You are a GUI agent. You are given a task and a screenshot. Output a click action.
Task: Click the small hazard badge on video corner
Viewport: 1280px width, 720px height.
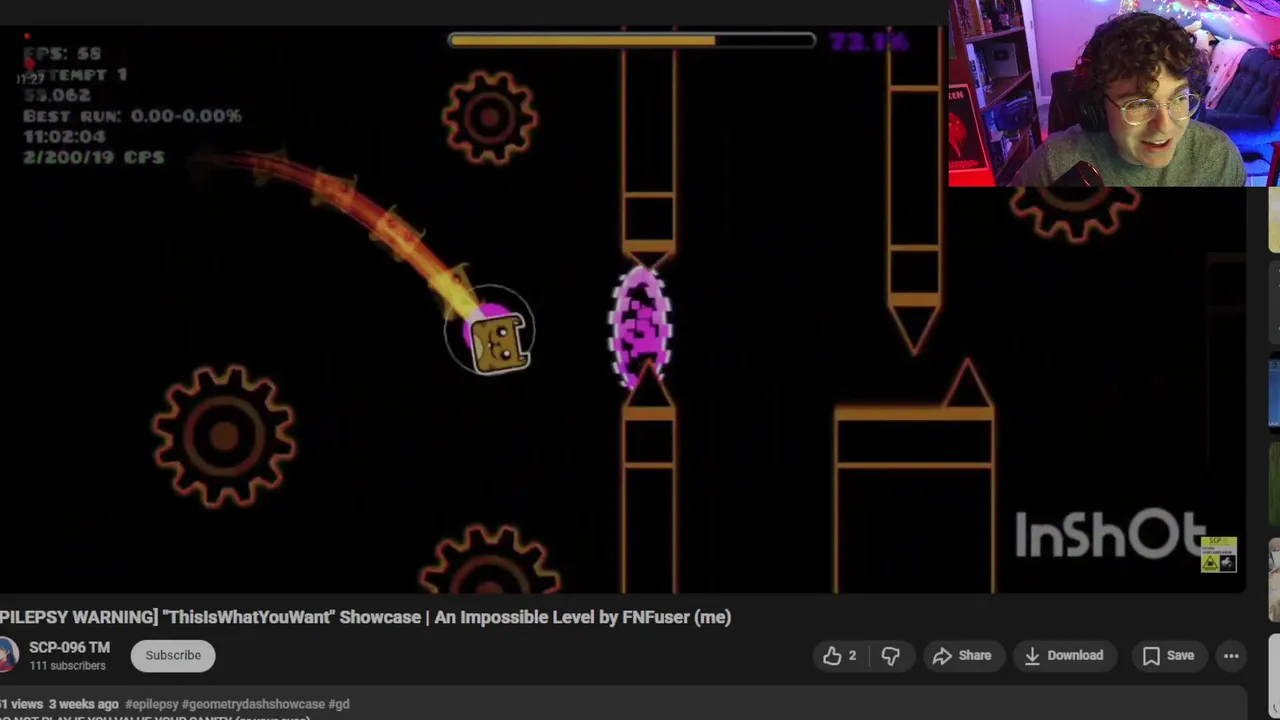click(1219, 555)
